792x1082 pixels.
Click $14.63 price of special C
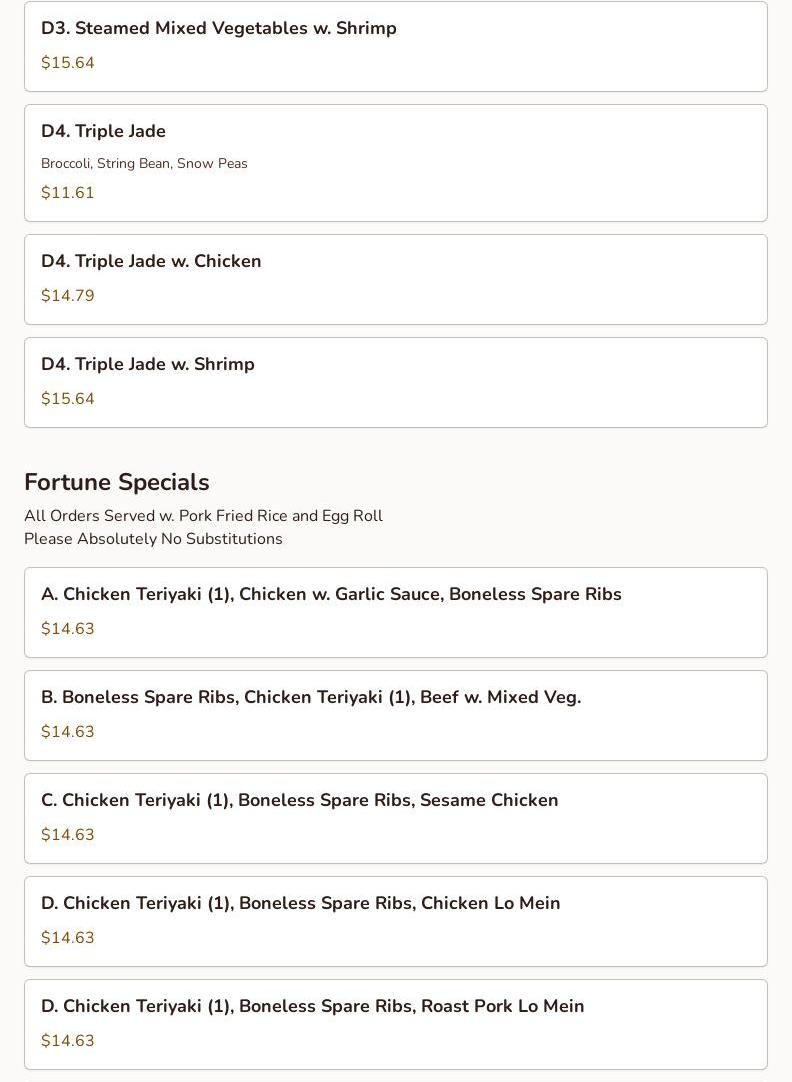(x=68, y=834)
